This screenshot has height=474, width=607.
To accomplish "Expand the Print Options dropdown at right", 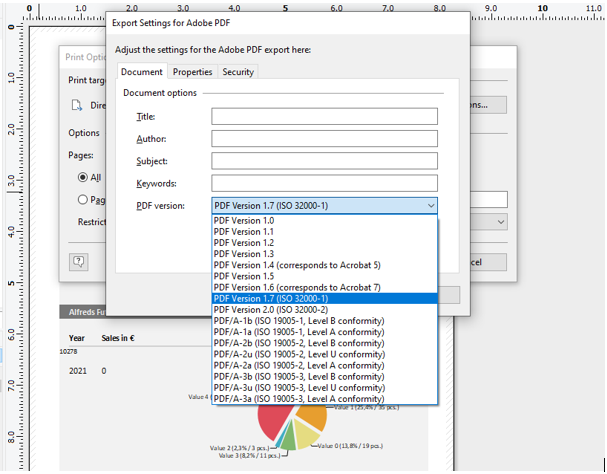I will coord(500,222).
